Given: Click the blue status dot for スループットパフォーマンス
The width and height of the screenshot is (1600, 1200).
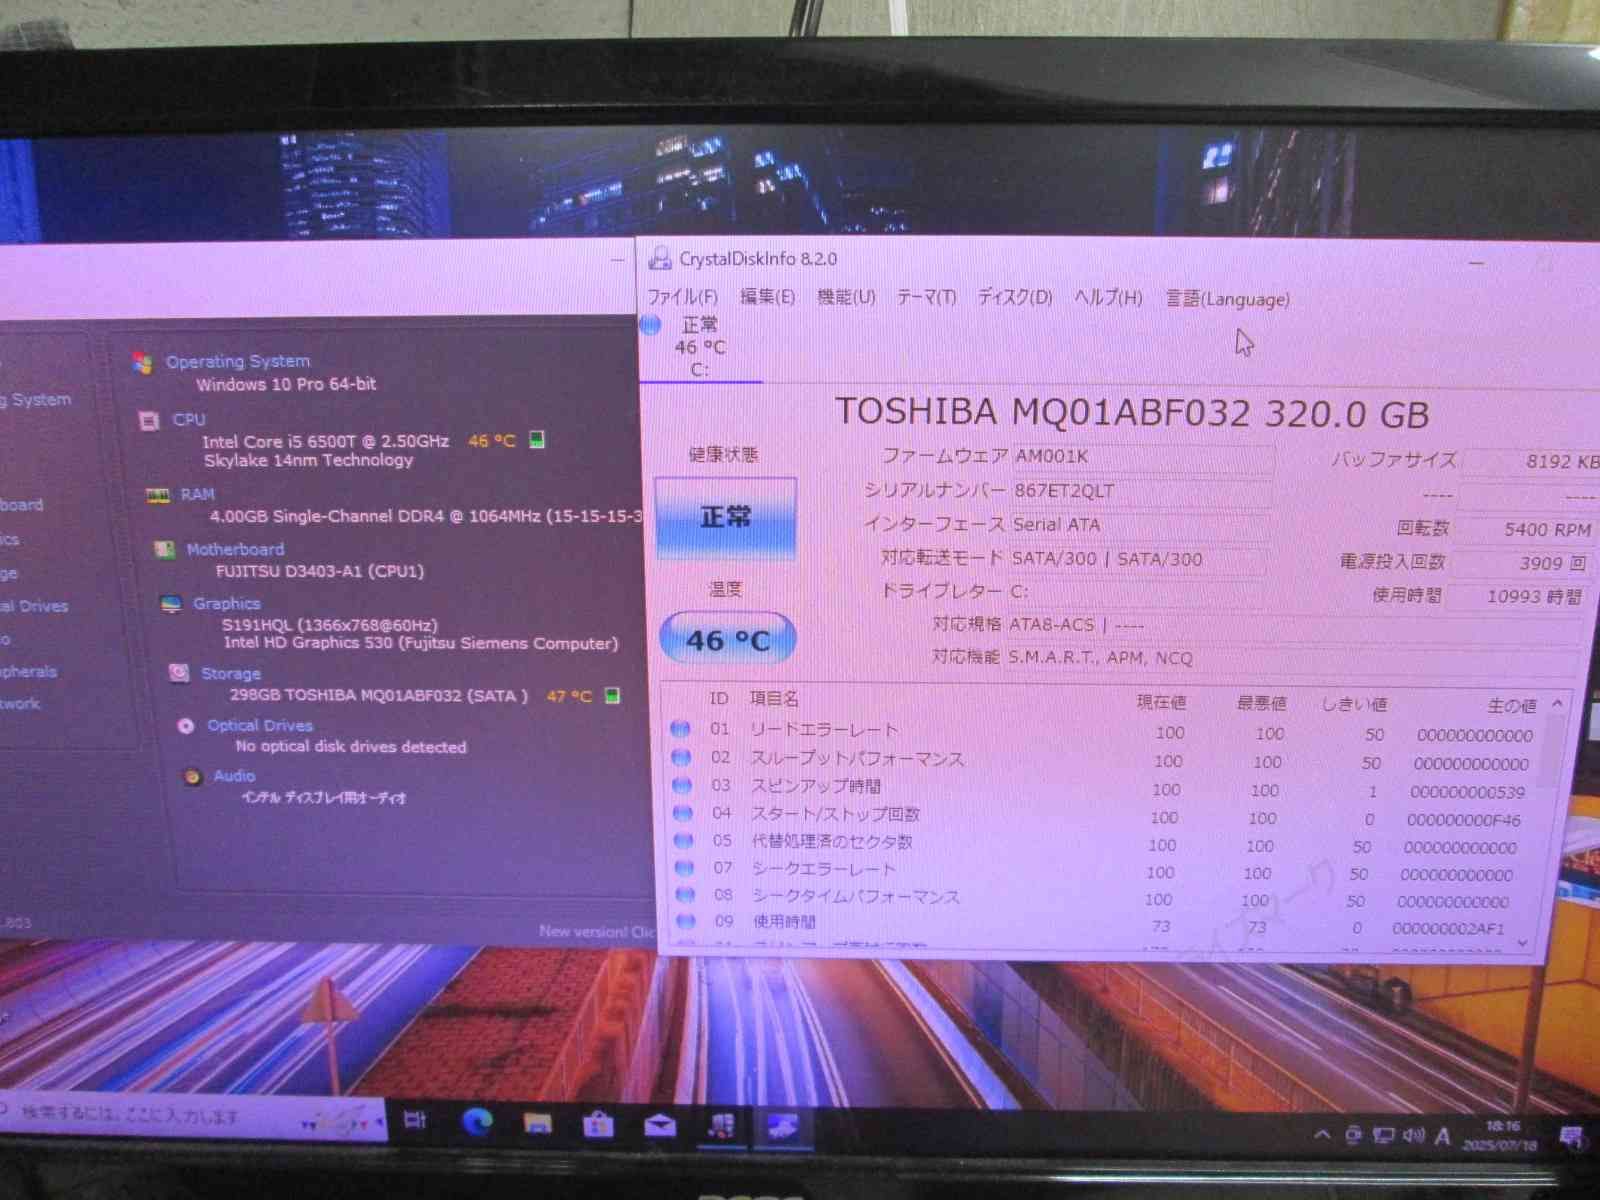Looking at the screenshot, I should 682,758.
